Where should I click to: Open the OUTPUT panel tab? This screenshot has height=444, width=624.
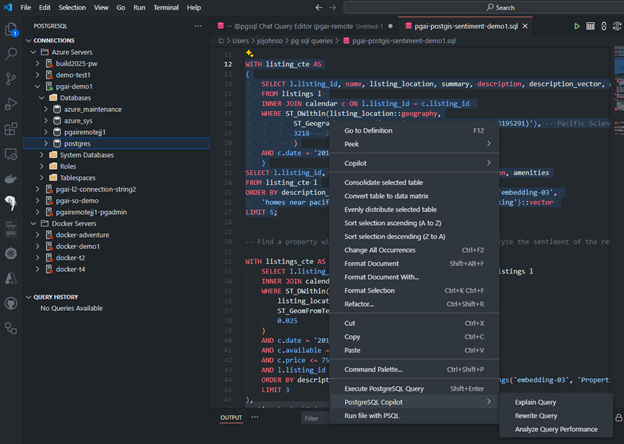tap(231, 418)
